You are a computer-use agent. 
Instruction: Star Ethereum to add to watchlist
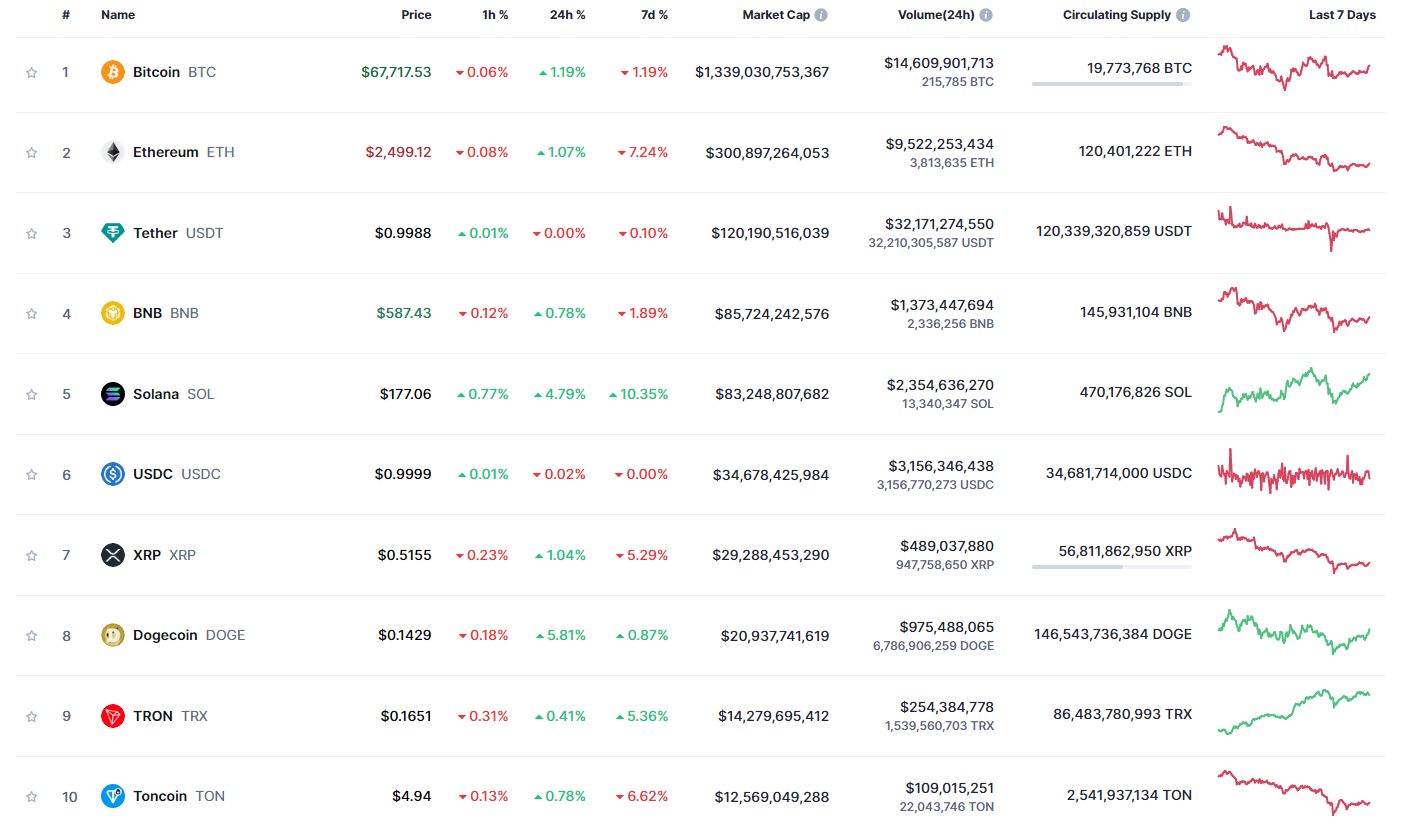(x=32, y=152)
